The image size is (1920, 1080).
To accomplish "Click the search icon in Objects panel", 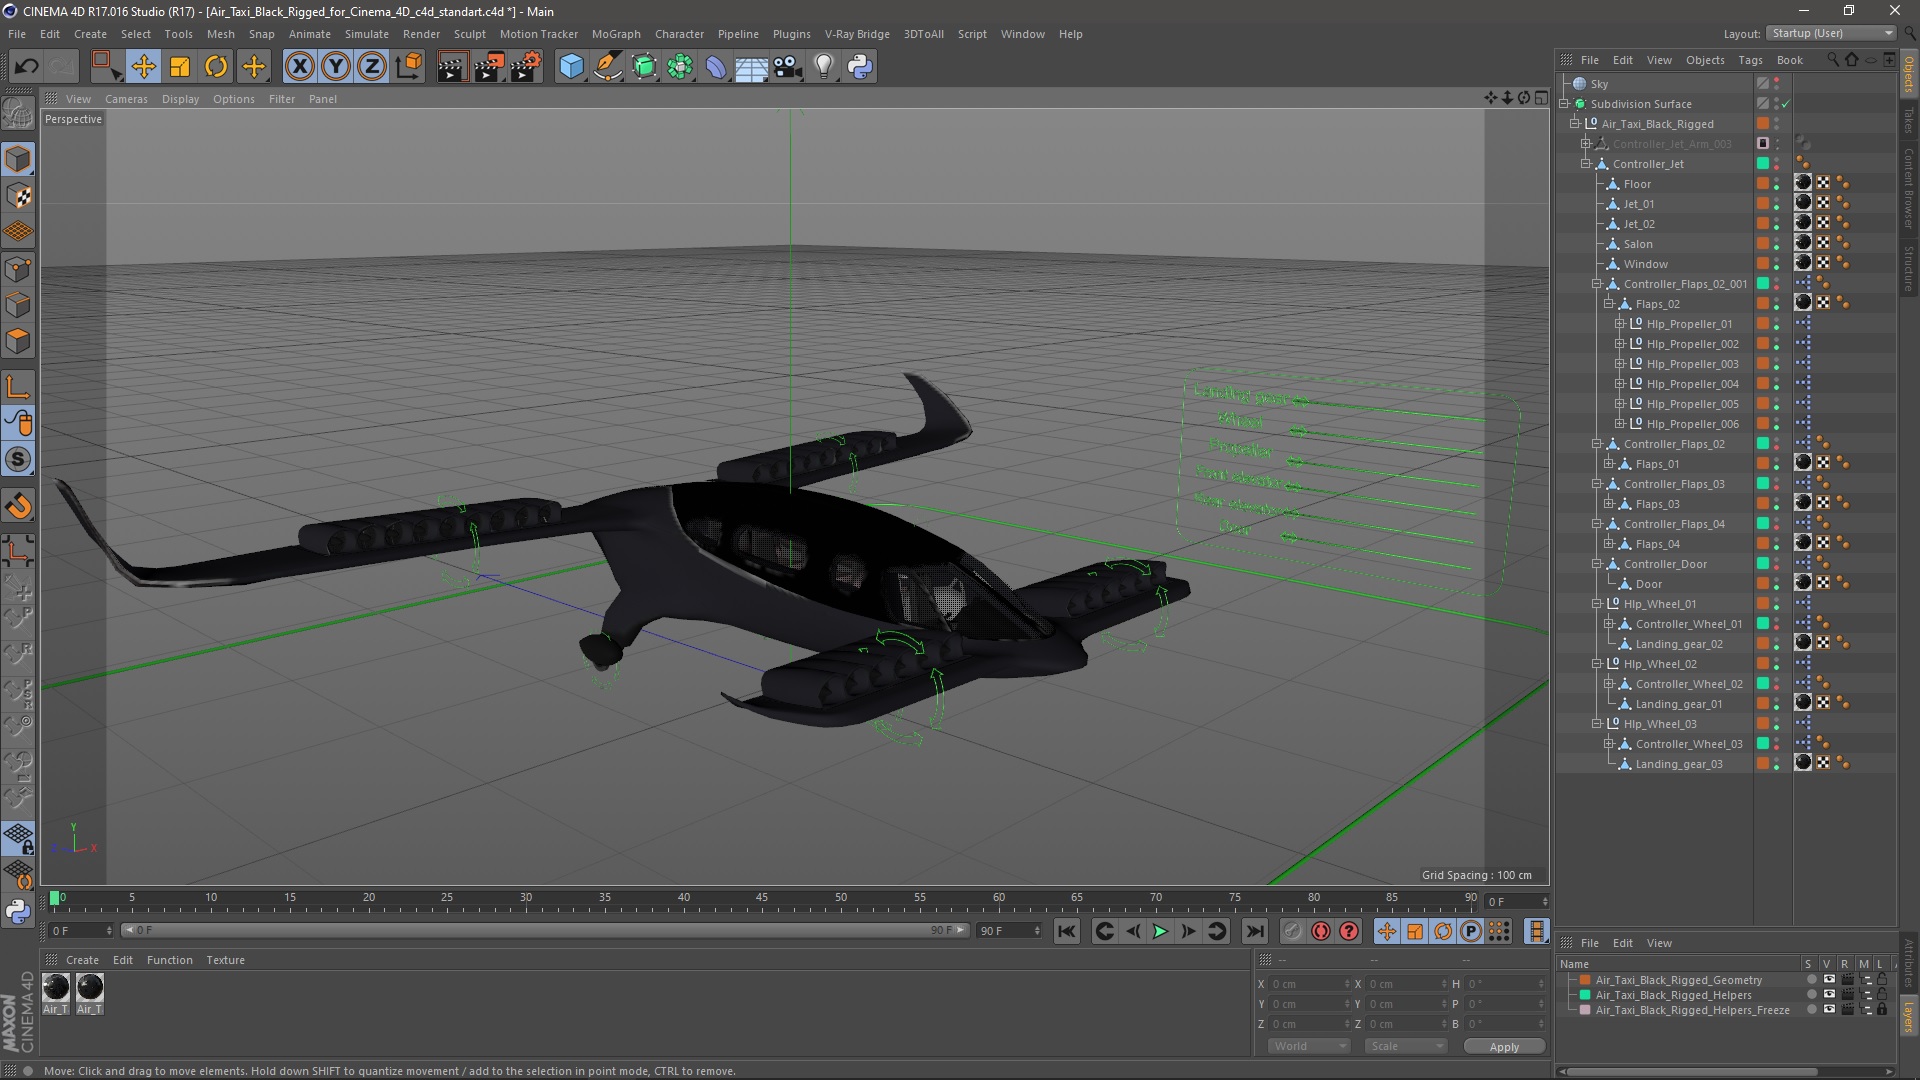I will click(1832, 60).
